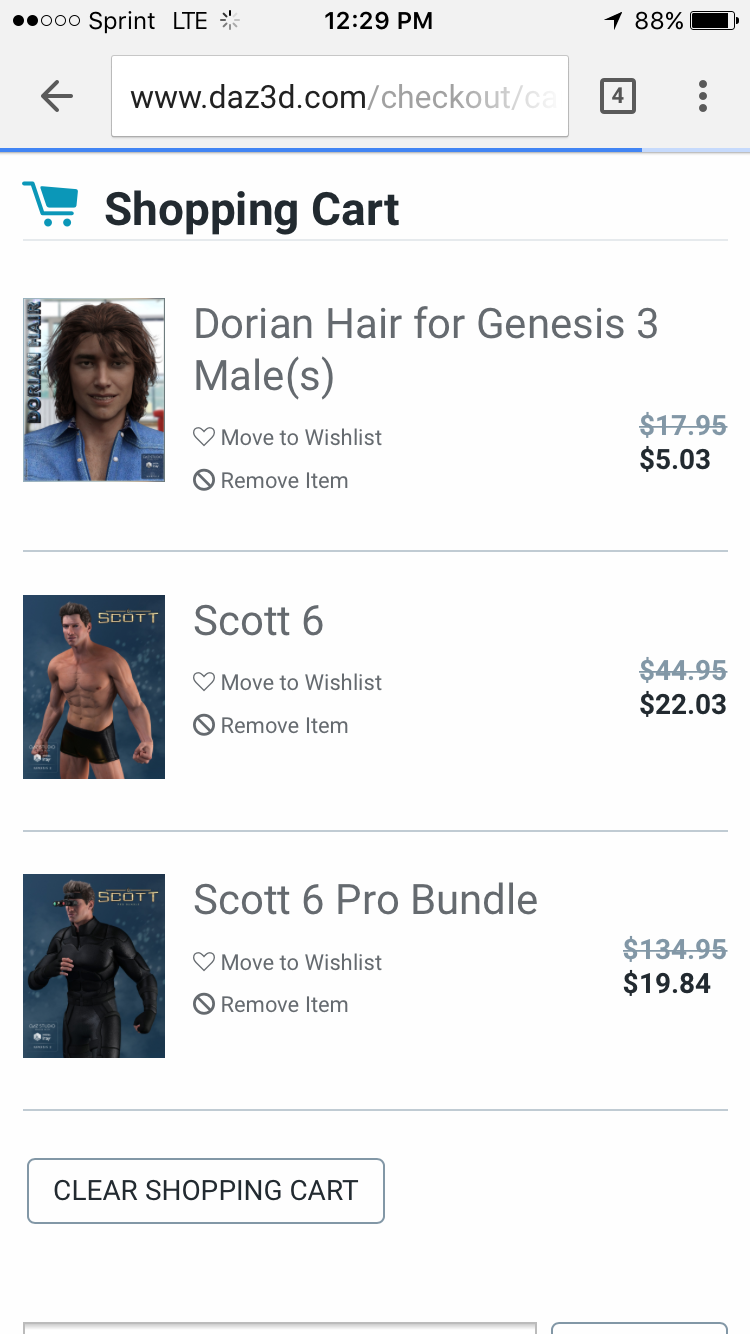Move Scott 6 Pro Bundle to Wishlist
This screenshot has width=750, height=1334.
click(301, 962)
